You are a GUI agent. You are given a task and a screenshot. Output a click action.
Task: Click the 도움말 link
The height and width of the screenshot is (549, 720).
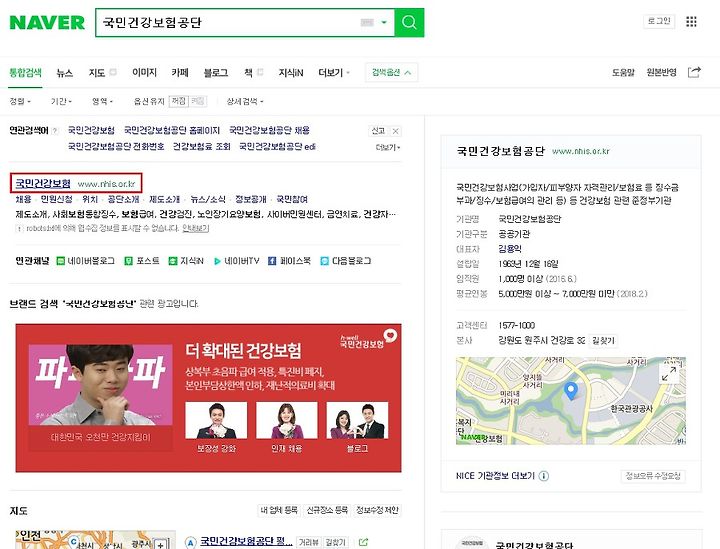(x=623, y=73)
